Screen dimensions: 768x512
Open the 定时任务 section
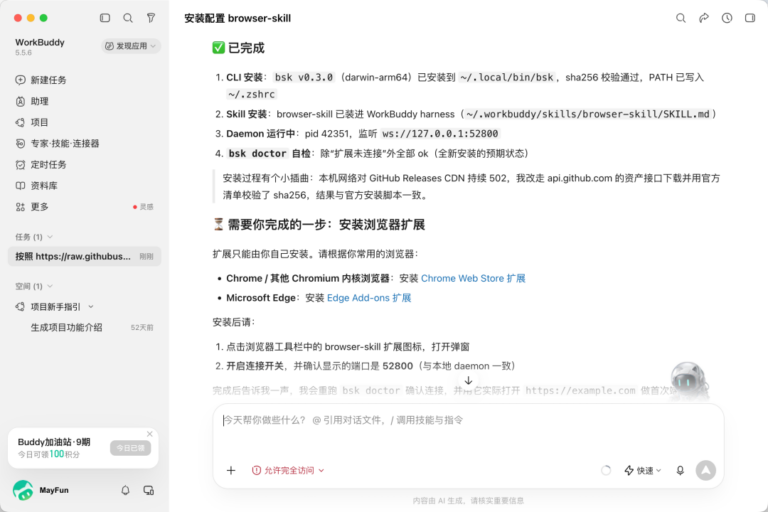tap(84, 164)
